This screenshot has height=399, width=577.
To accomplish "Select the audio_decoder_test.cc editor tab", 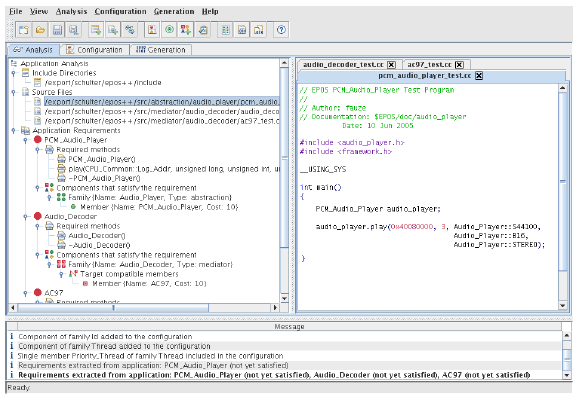I will (x=343, y=65).
